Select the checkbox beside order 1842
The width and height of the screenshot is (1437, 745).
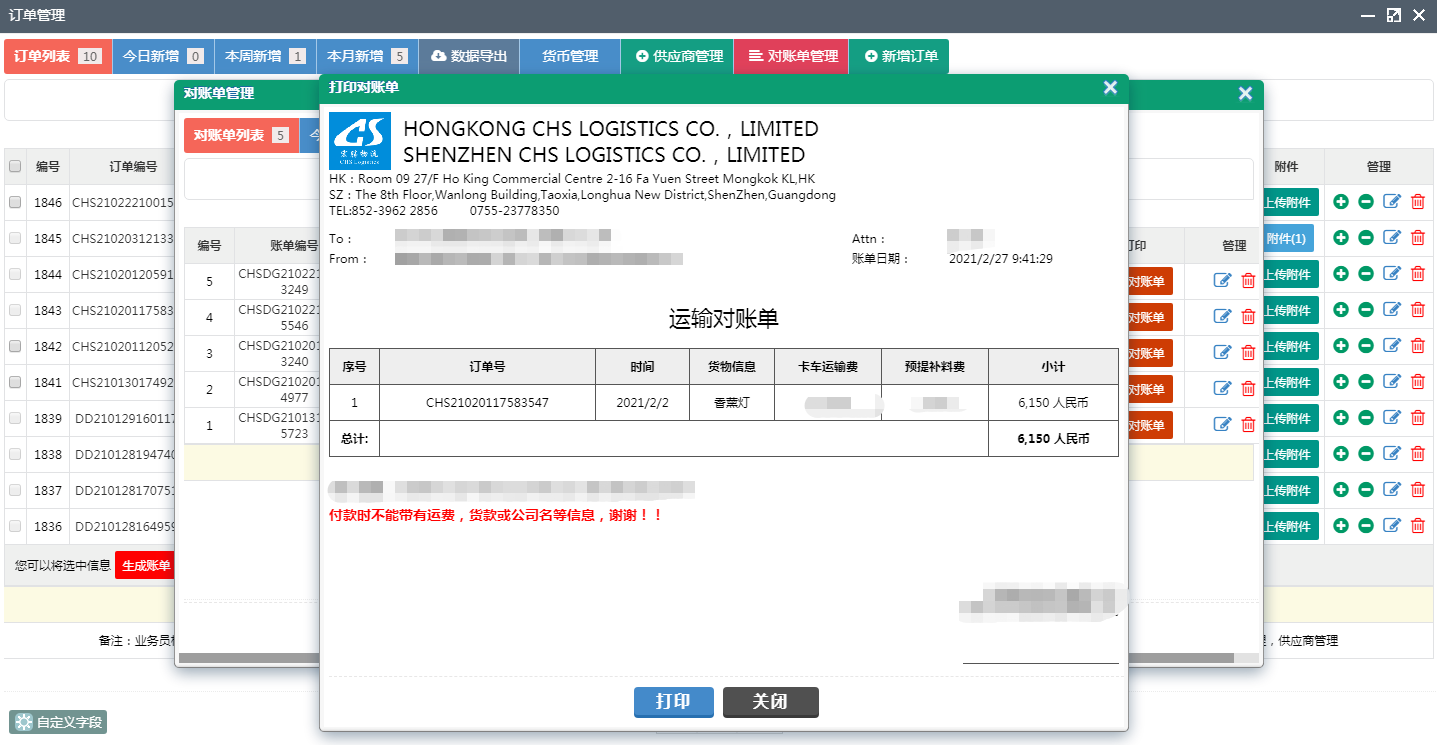tap(15, 346)
